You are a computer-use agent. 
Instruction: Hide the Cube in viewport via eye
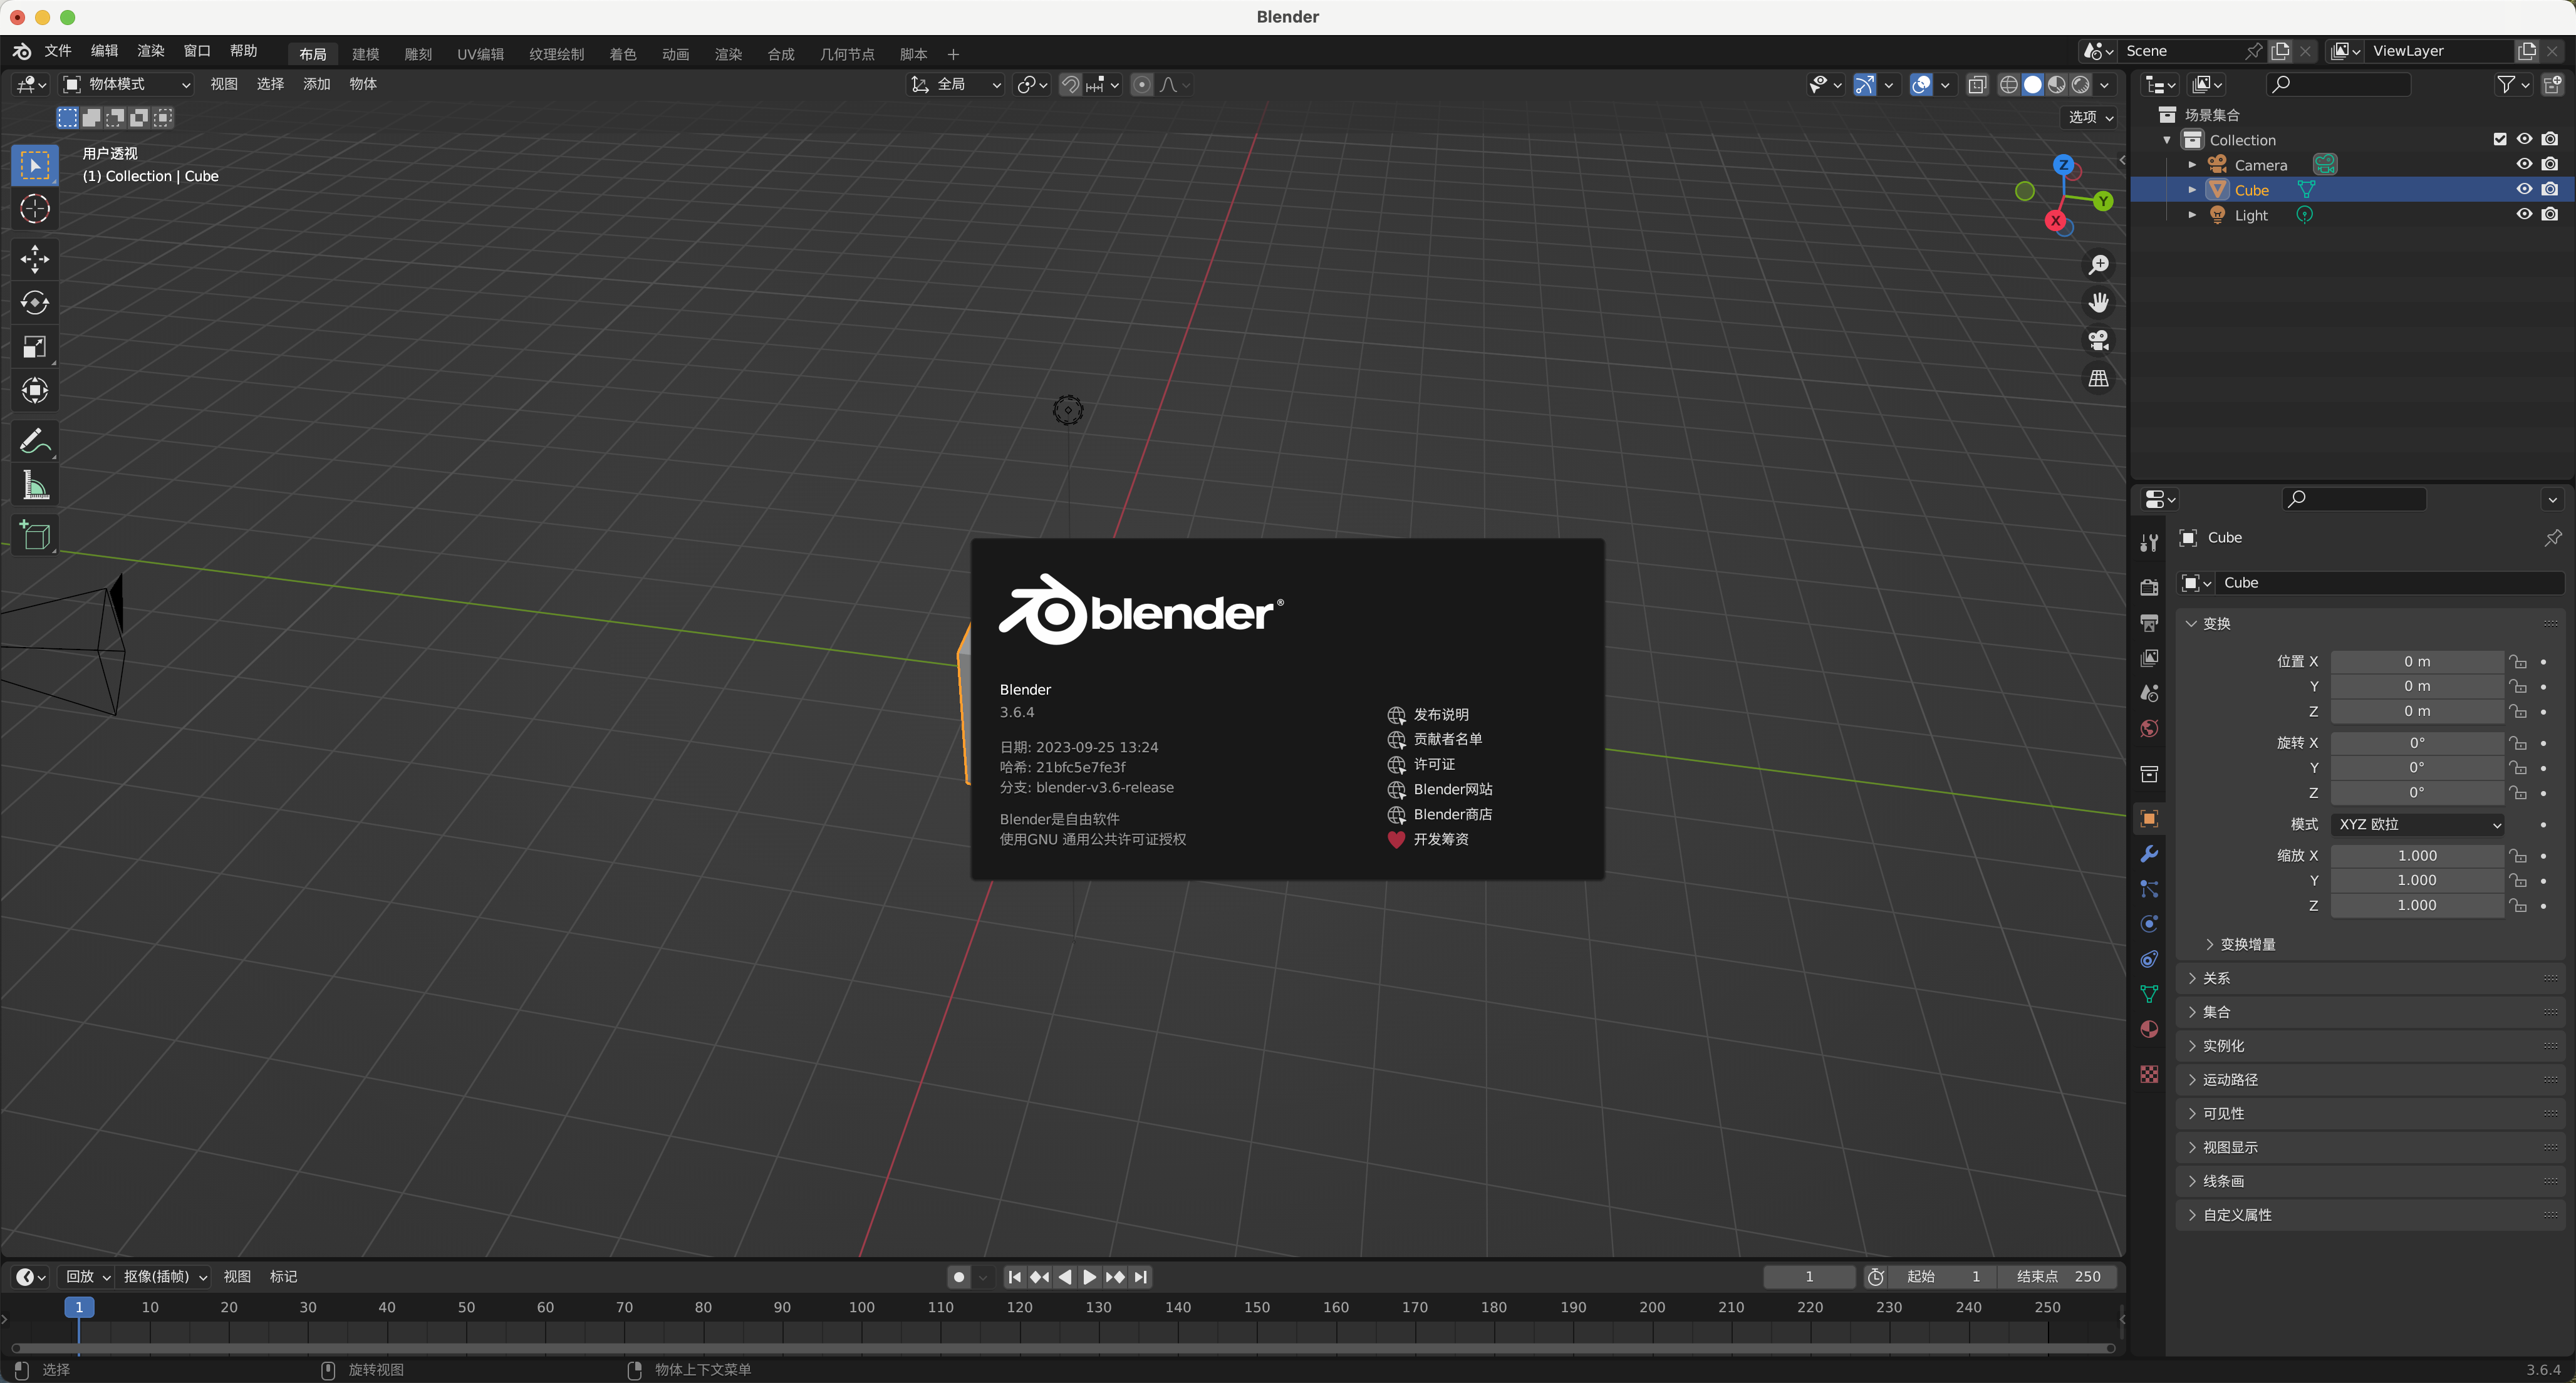click(2524, 190)
